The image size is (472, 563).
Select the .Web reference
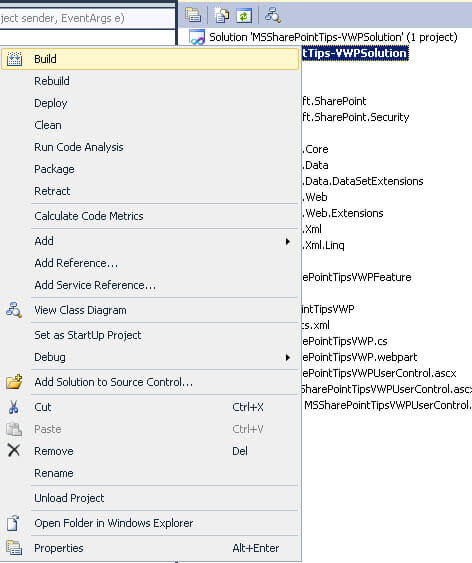[314, 197]
